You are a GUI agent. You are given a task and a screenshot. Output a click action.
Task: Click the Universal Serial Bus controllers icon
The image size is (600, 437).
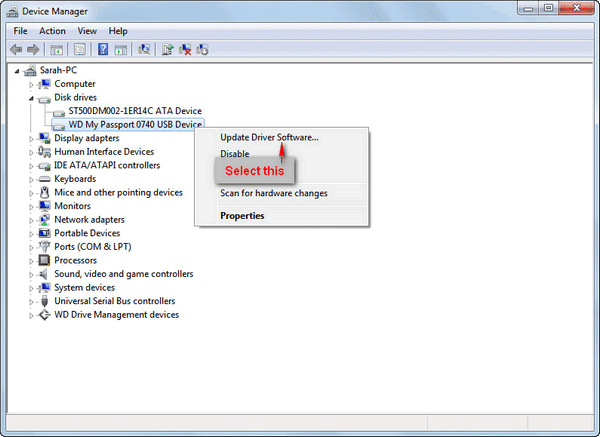(44, 301)
